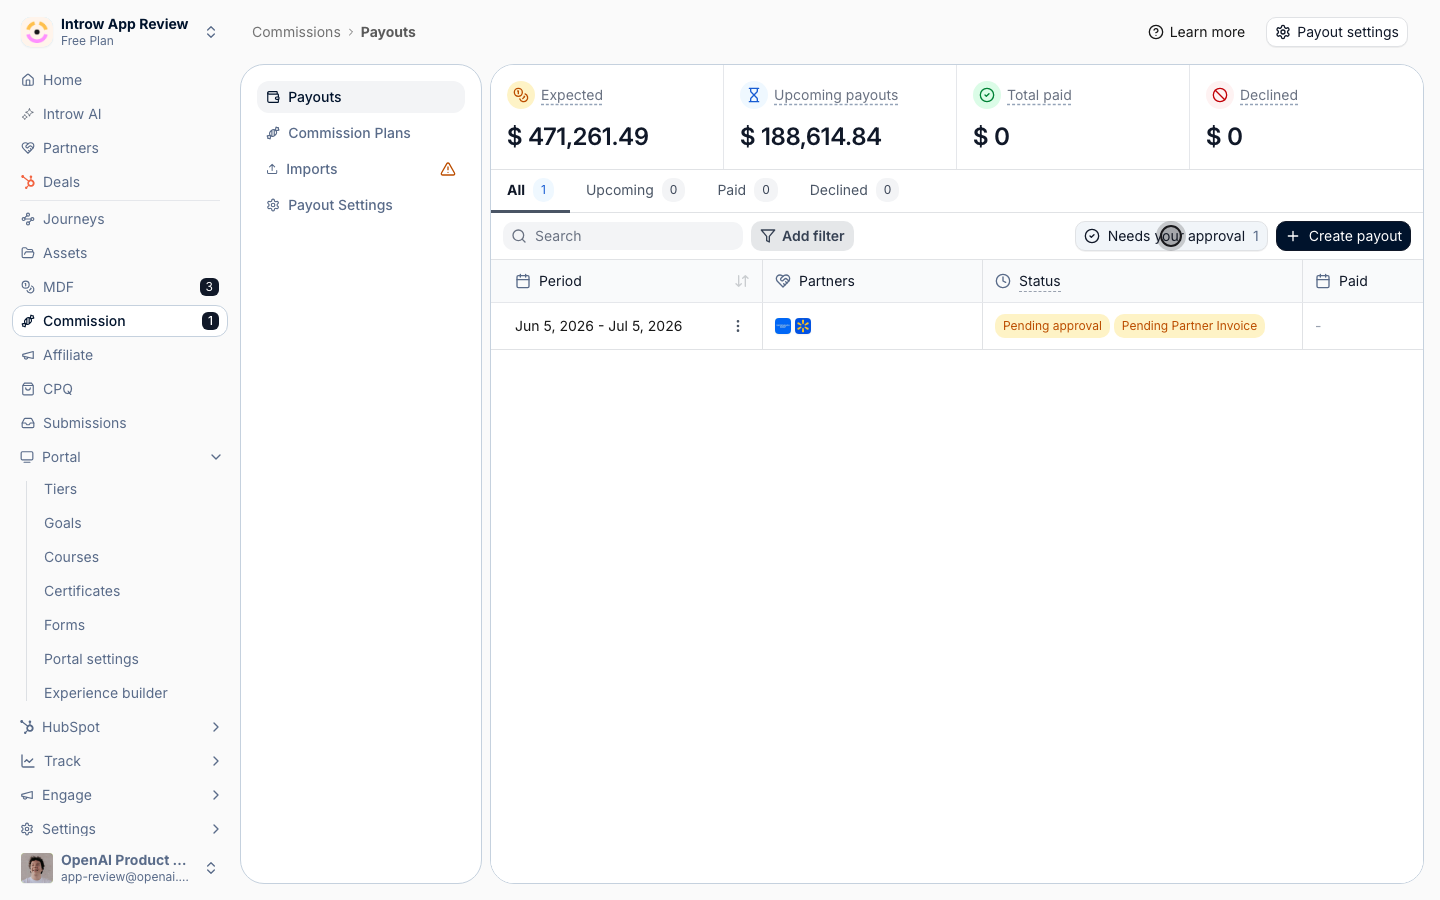This screenshot has height=900, width=1440.
Task: Click the Pending approval status badge
Action: [x=1052, y=326]
